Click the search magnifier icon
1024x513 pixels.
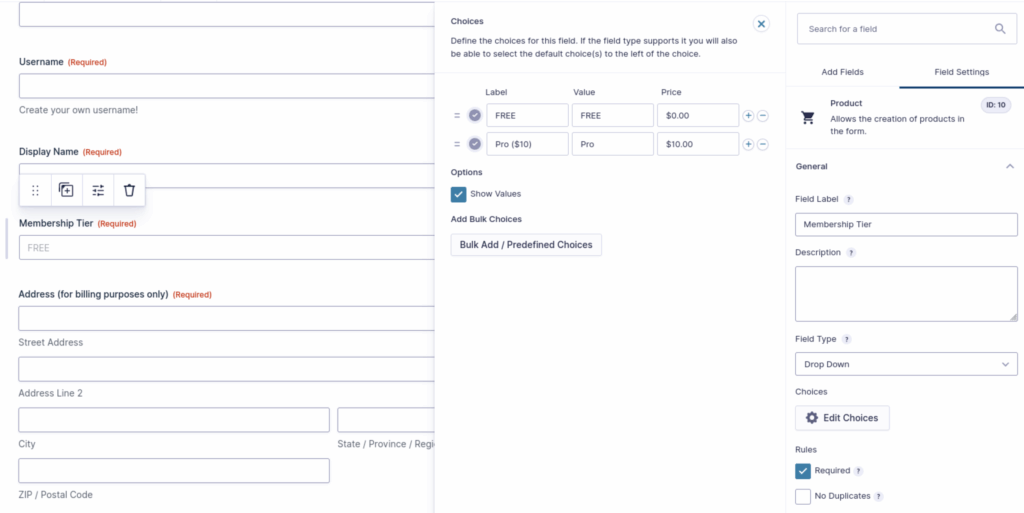click(1000, 29)
